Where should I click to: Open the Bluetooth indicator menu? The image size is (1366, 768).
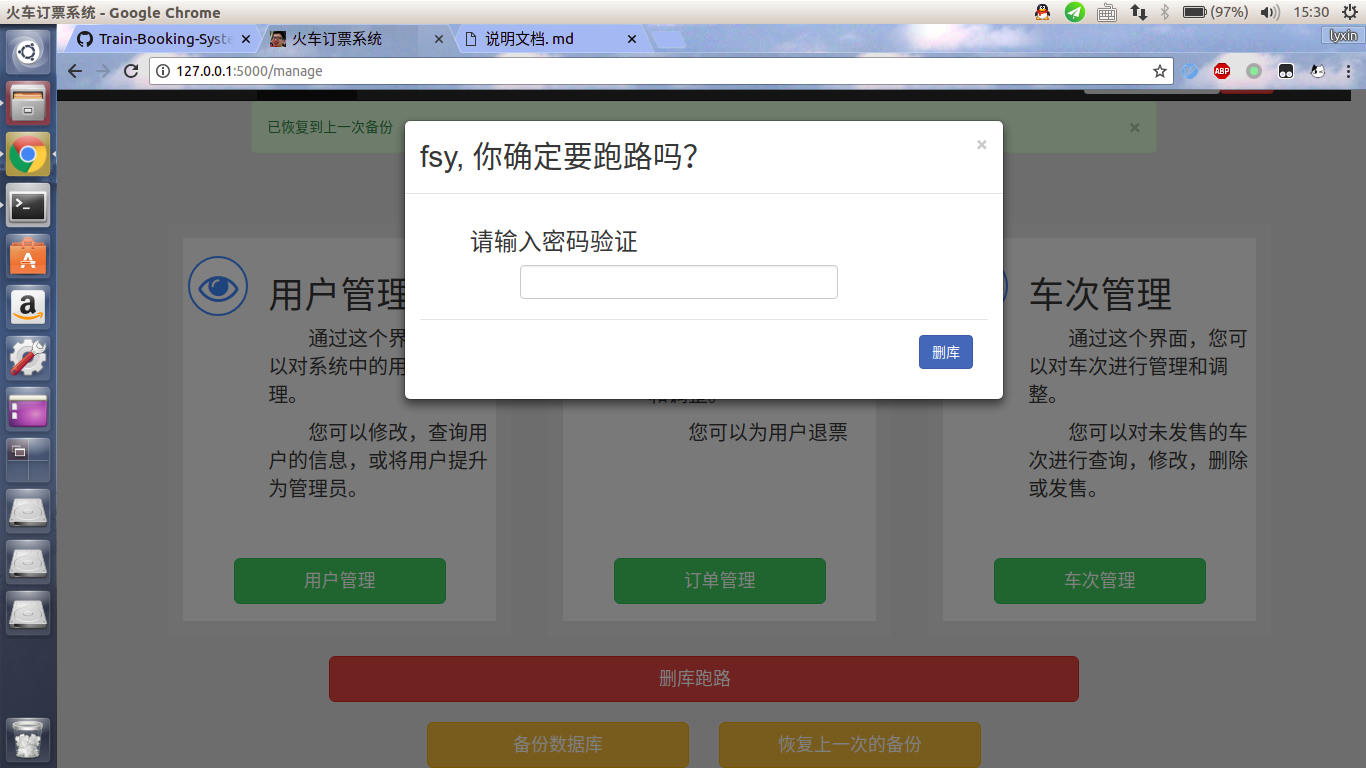click(x=1165, y=12)
